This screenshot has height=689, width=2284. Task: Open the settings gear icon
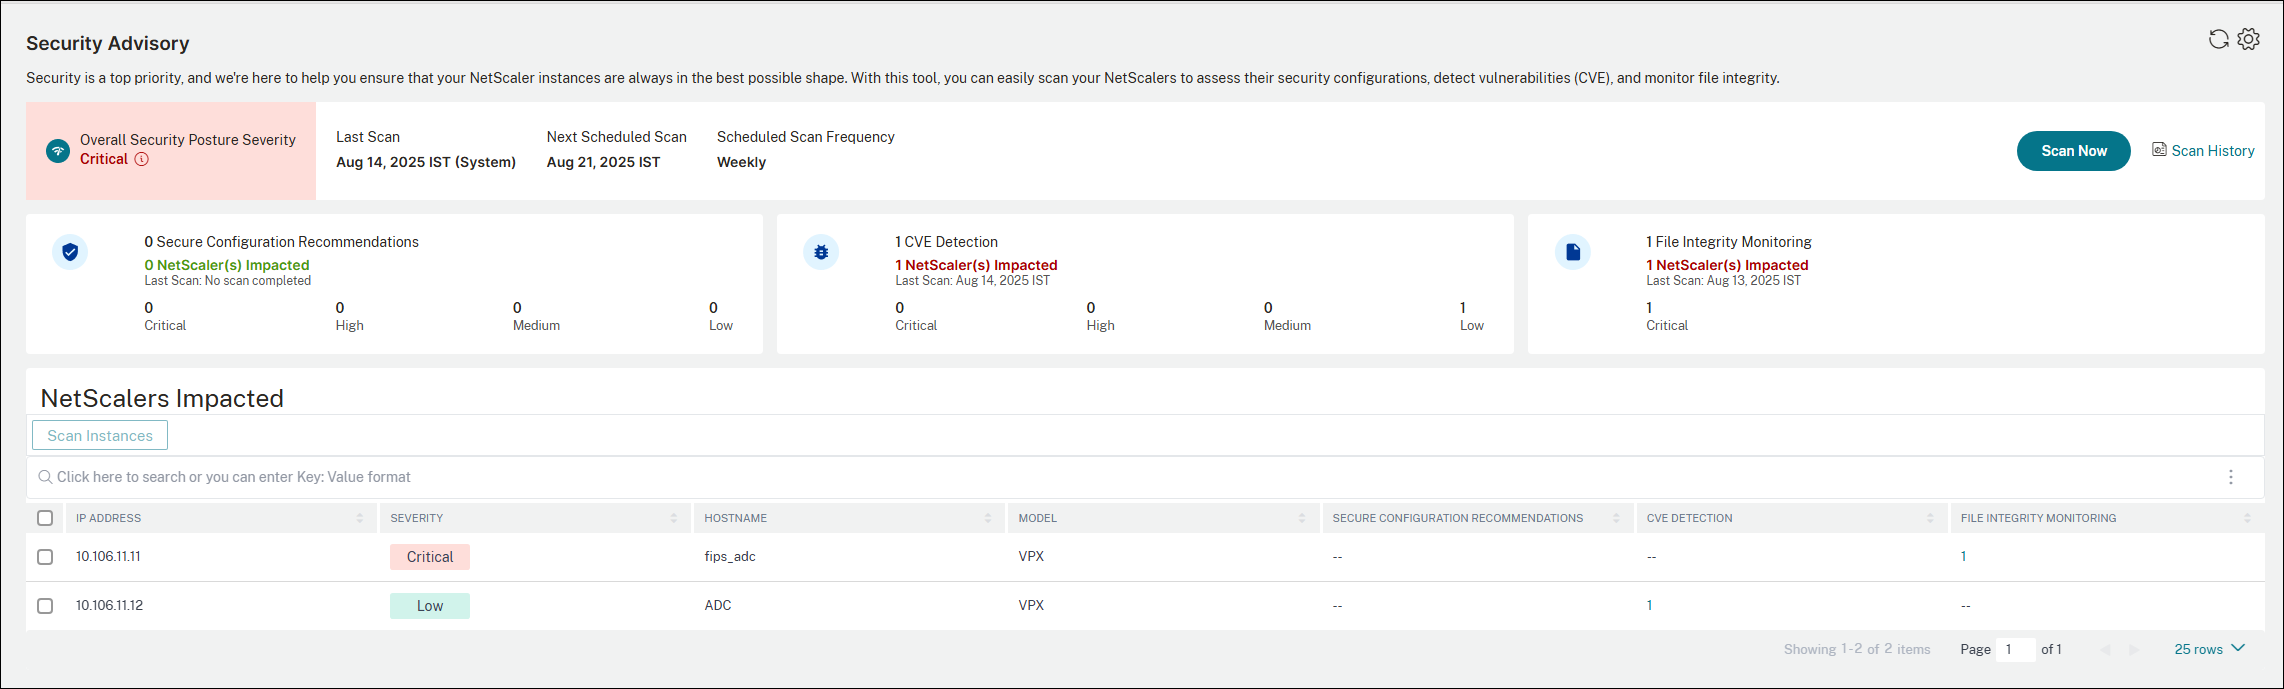point(2248,39)
